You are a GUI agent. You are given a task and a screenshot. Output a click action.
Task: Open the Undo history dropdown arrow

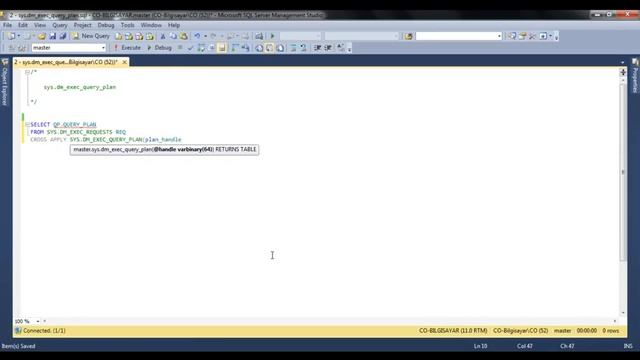click(205, 36)
